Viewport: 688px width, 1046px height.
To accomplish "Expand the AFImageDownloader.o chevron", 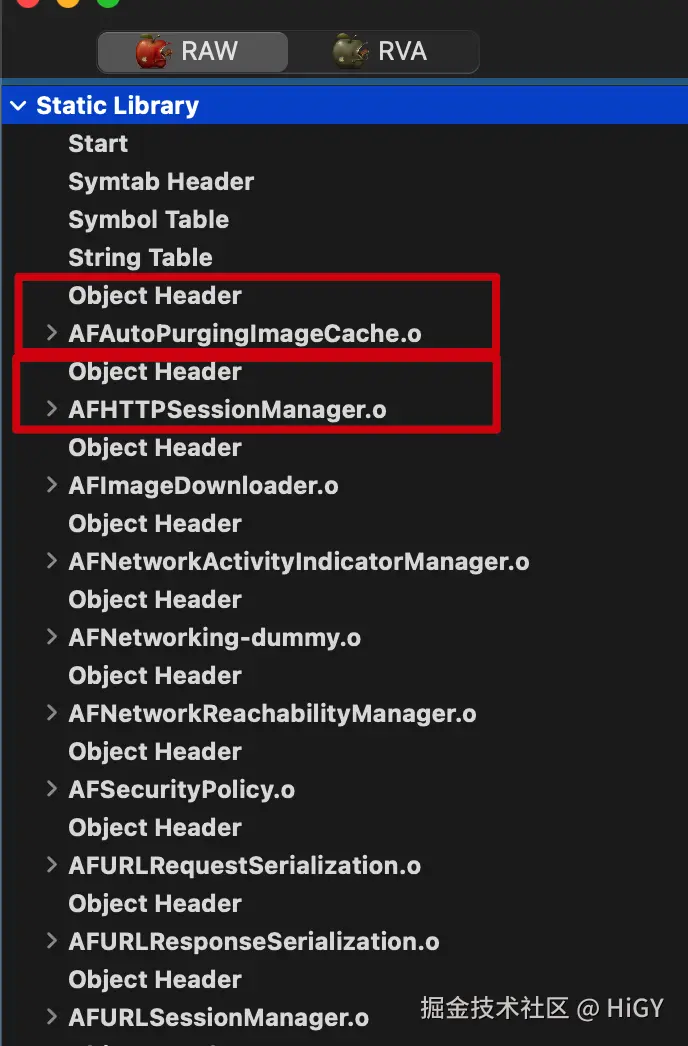I will click(x=52, y=485).
